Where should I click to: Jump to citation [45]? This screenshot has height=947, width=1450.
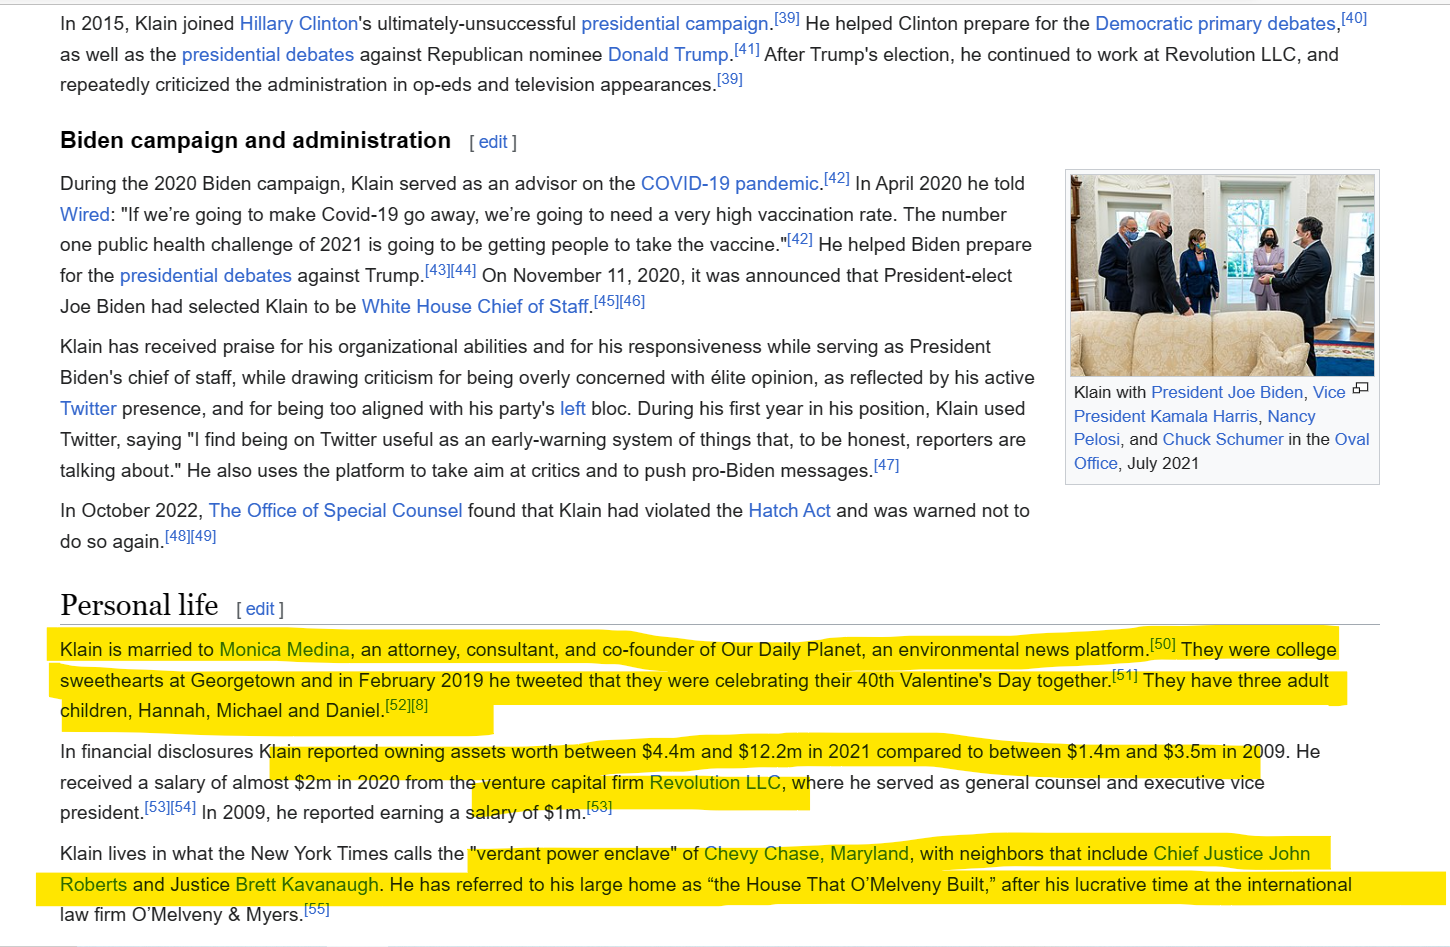(x=606, y=301)
